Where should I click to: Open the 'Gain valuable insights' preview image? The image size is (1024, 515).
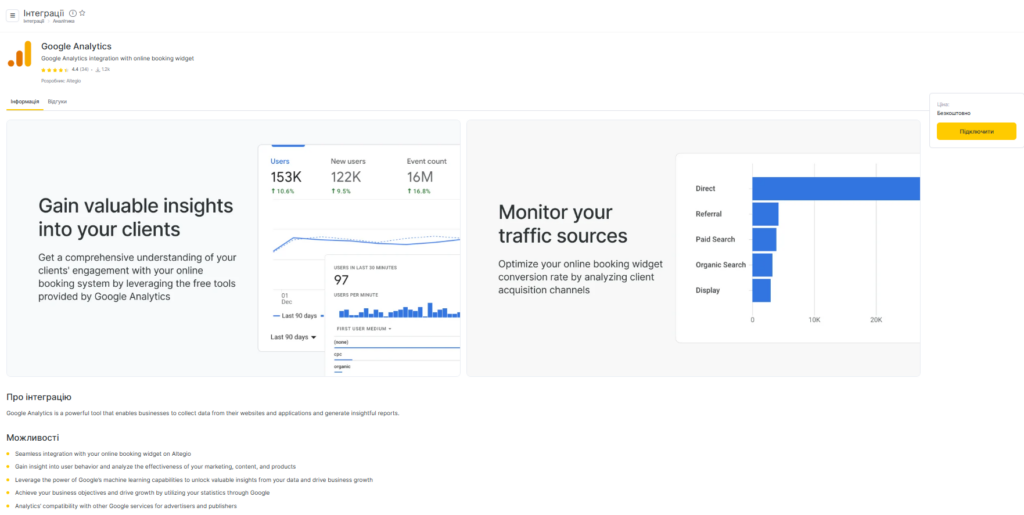click(233, 248)
